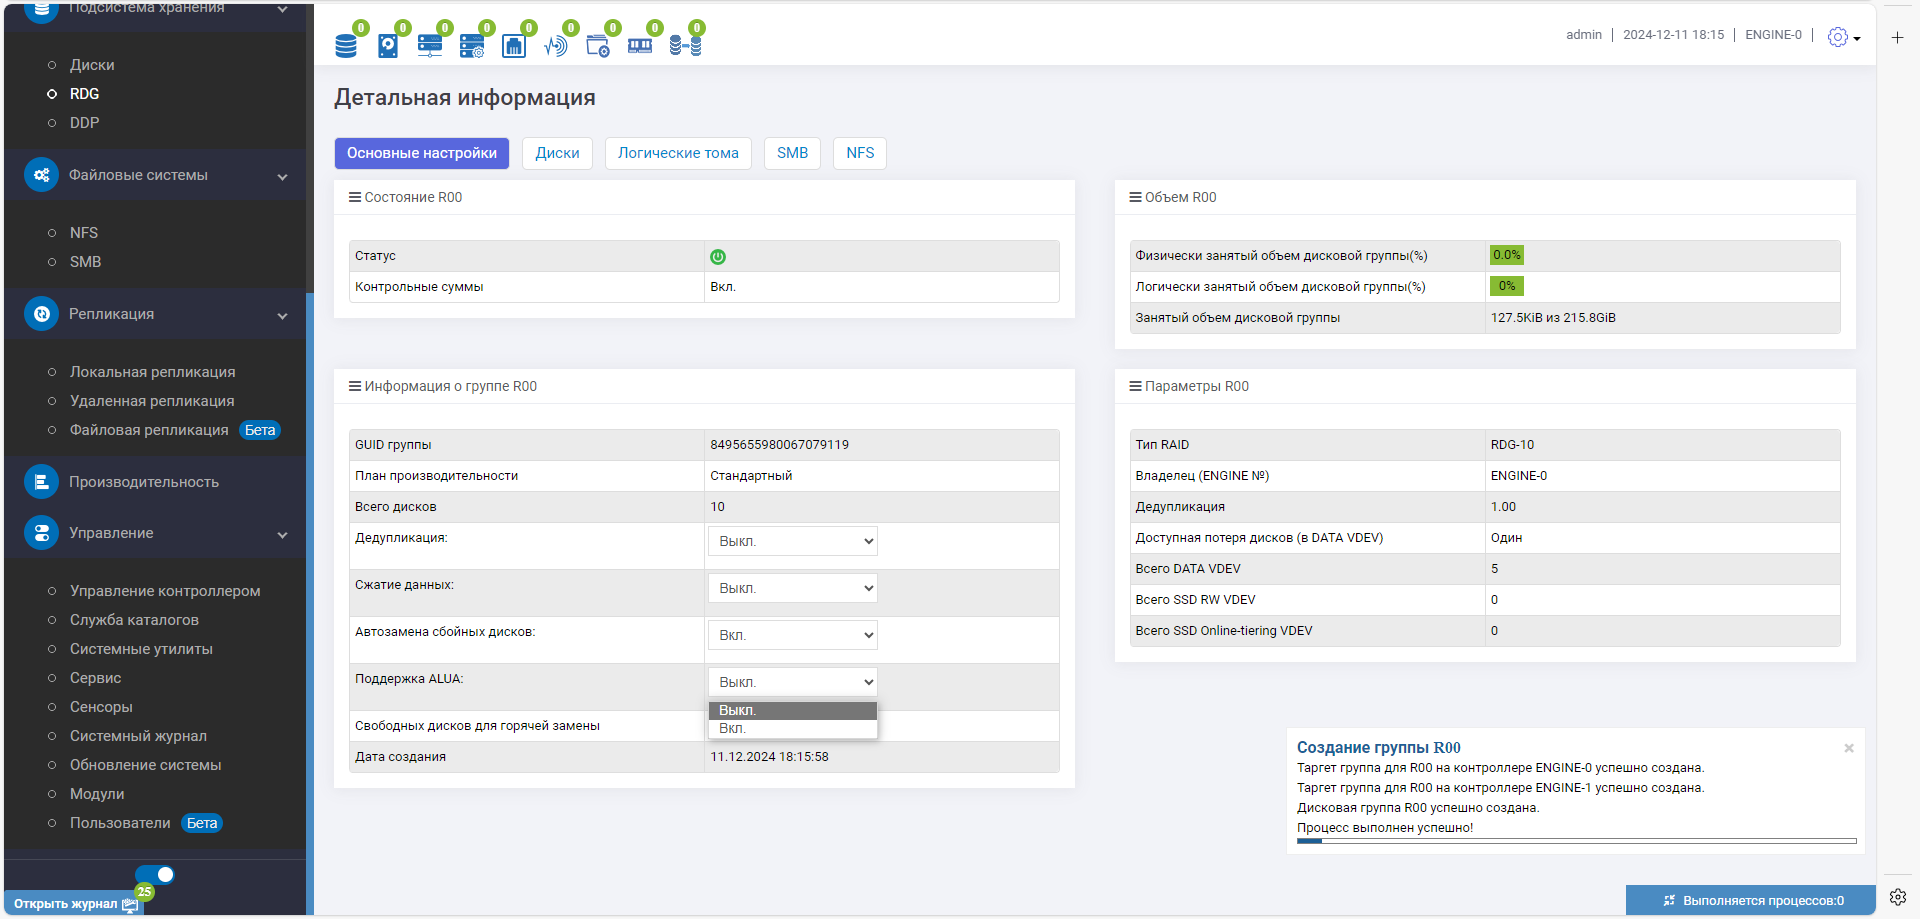The height and width of the screenshot is (919, 1920).
Task: Open the folder with gear icon
Action: 598,45
